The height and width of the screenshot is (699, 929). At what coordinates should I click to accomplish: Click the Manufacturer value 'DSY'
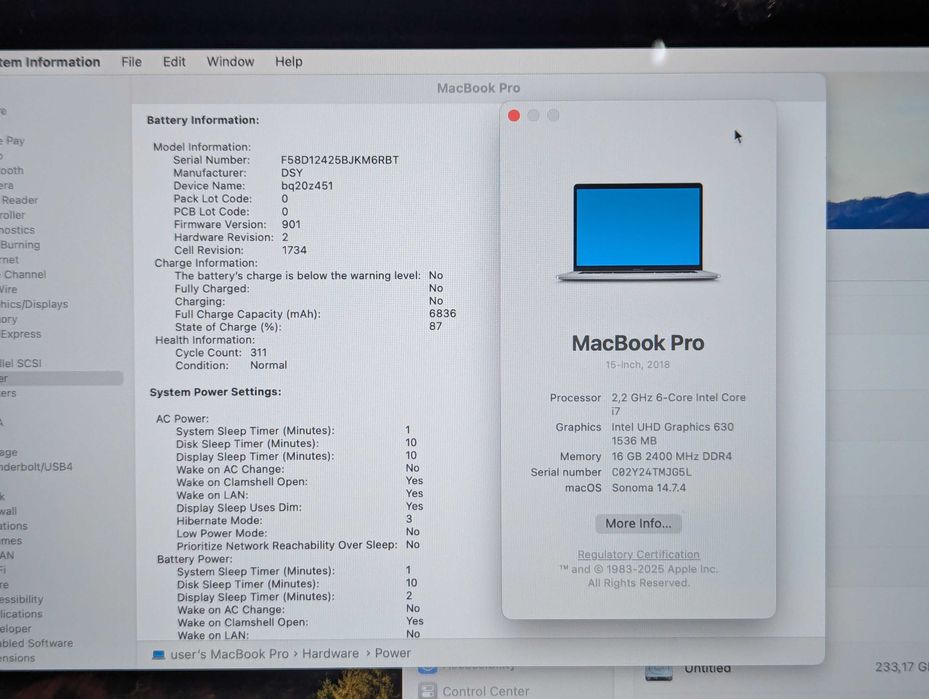tap(291, 173)
